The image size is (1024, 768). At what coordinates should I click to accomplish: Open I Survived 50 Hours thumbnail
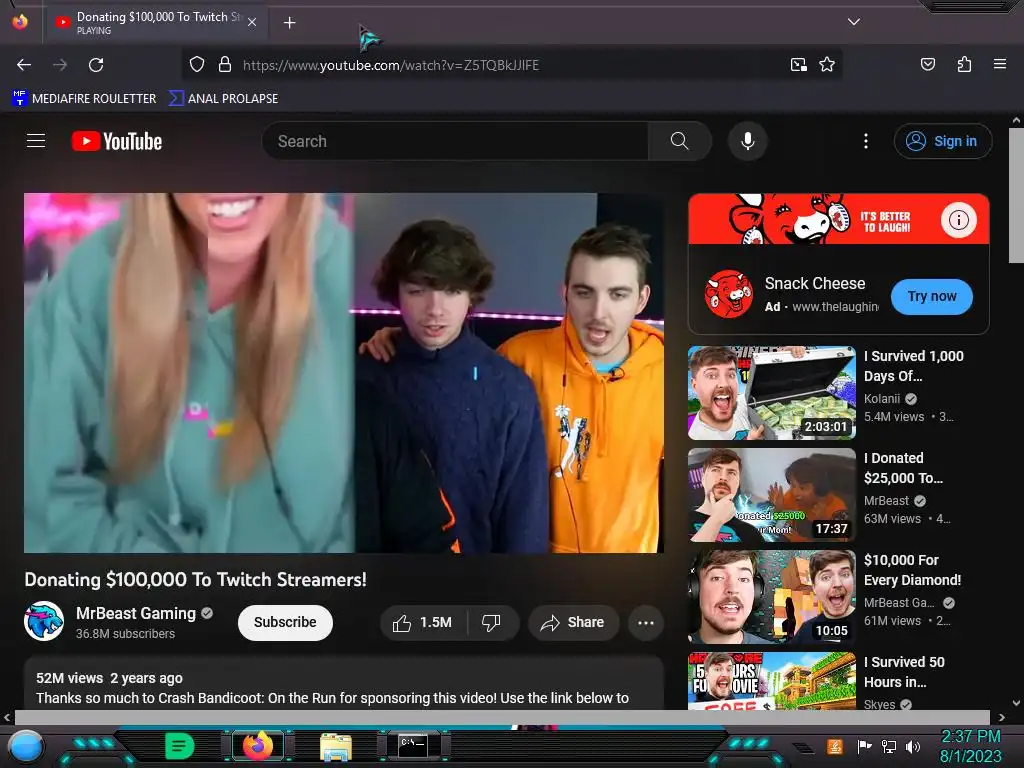772,680
